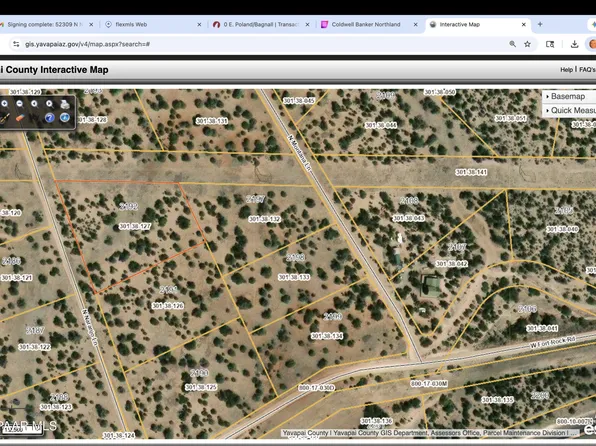
Task: Close the 0 E. Poland/Bagnall tab
Action: coord(307,24)
